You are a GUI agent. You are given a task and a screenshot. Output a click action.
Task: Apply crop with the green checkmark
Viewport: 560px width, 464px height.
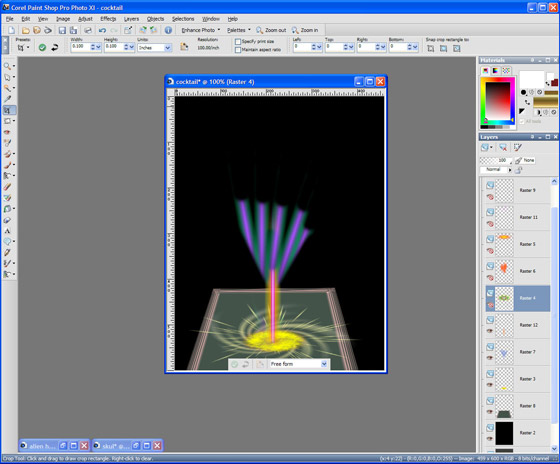tap(42, 48)
